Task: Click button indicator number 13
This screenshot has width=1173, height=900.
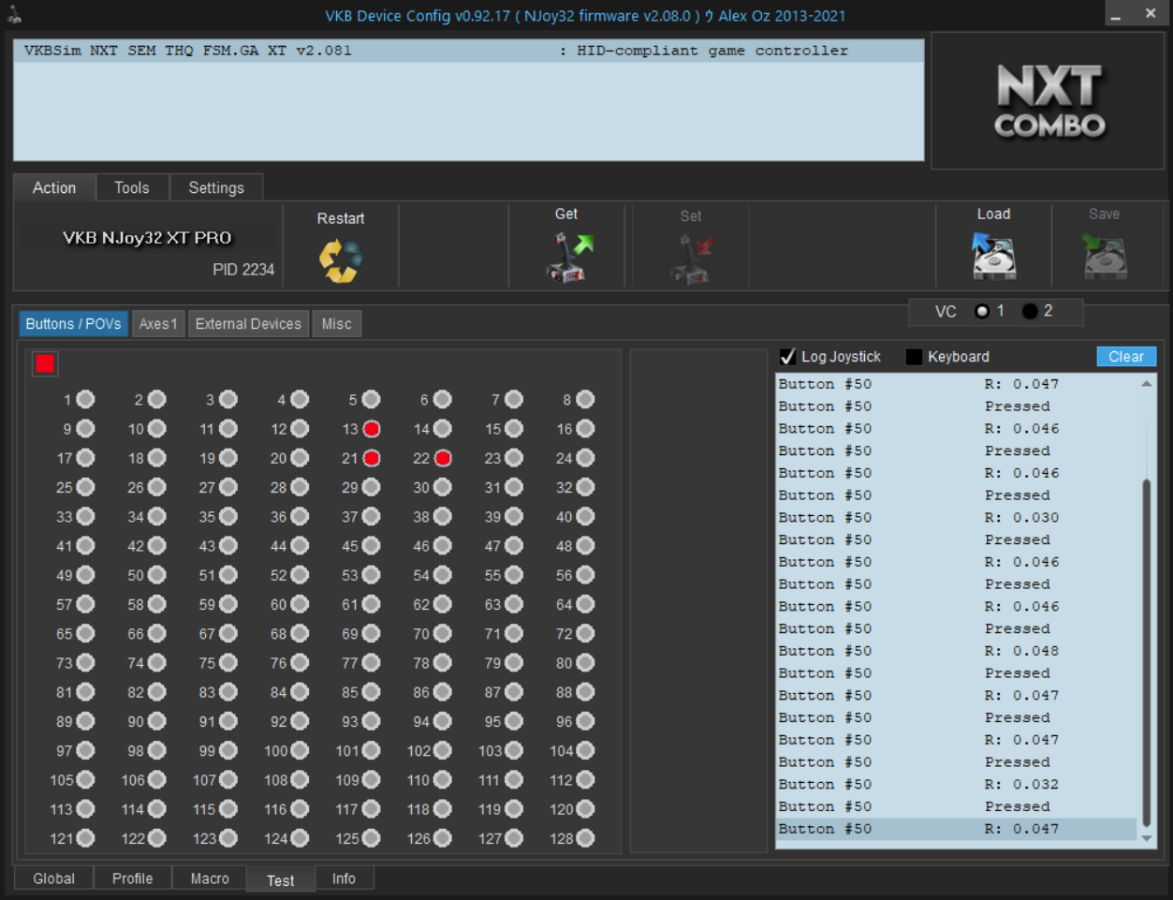Action: [x=371, y=429]
